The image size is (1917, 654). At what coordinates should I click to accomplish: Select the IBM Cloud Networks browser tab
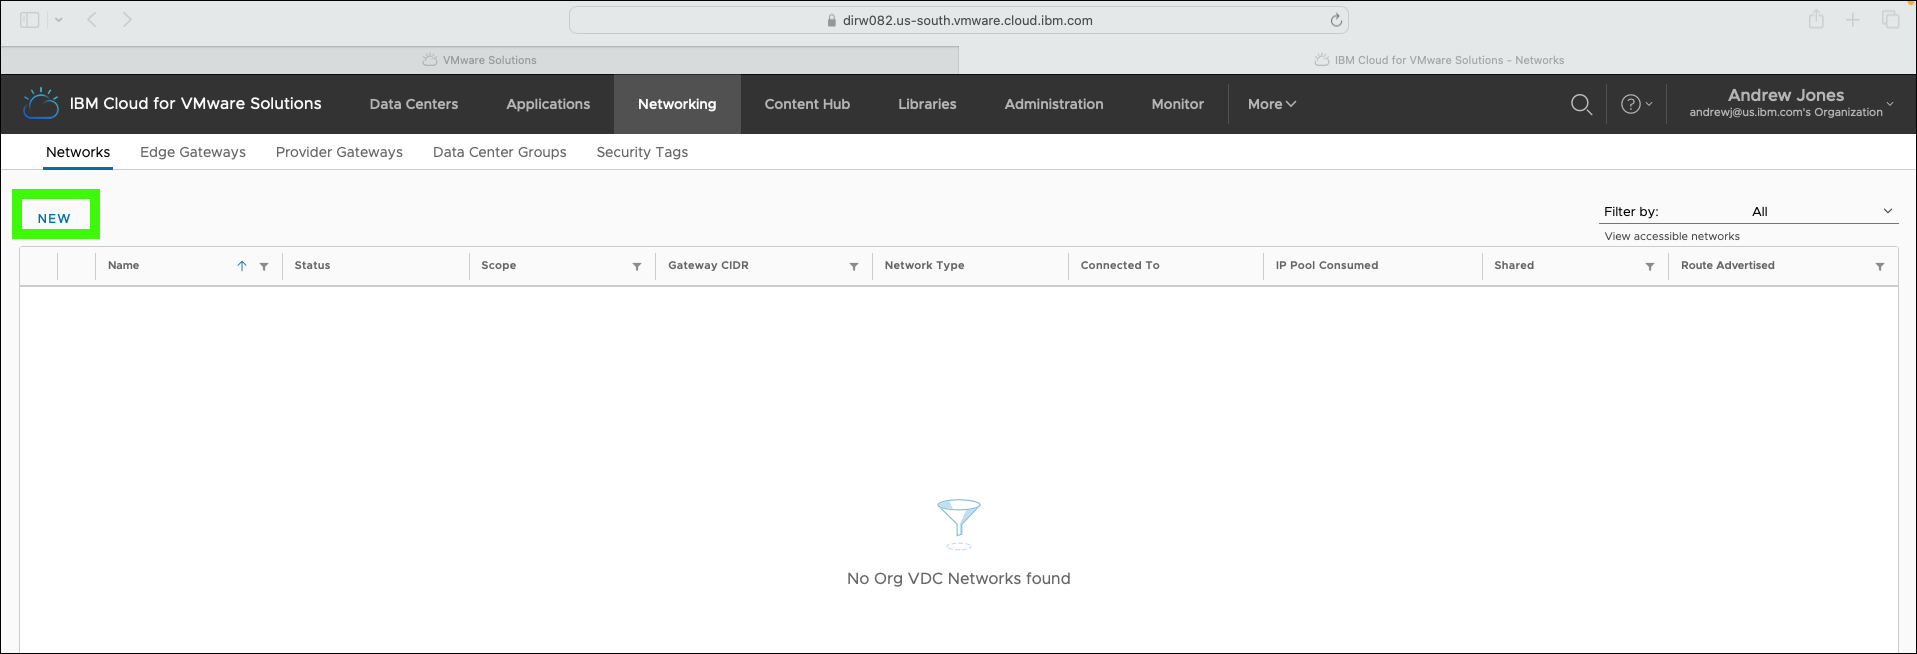click(x=1438, y=60)
